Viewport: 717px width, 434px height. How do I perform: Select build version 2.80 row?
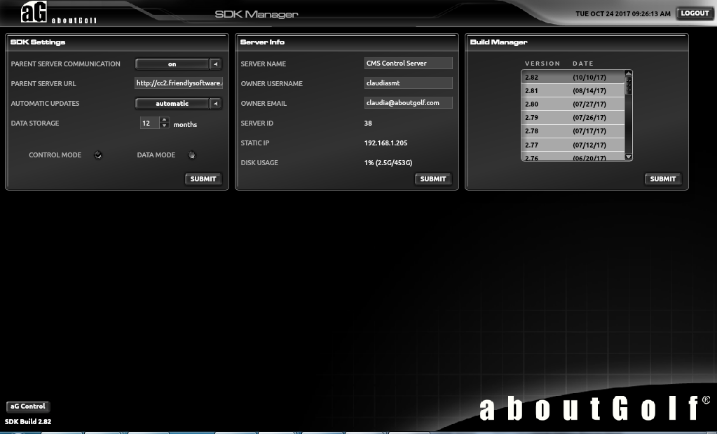pos(573,104)
